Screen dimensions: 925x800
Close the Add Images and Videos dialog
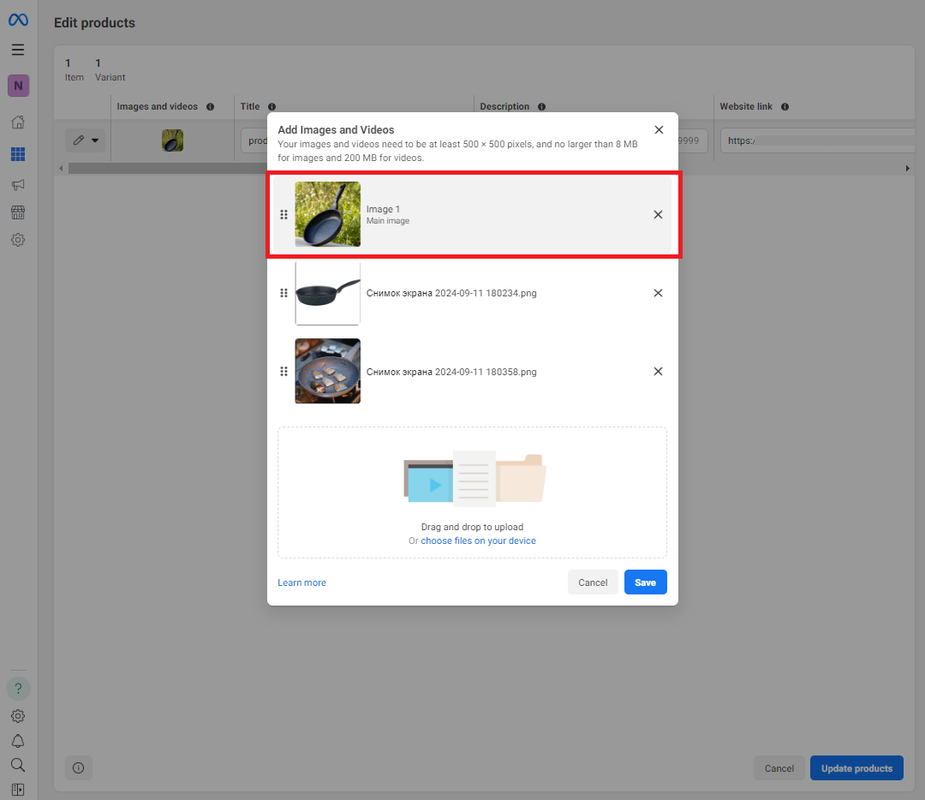point(659,130)
